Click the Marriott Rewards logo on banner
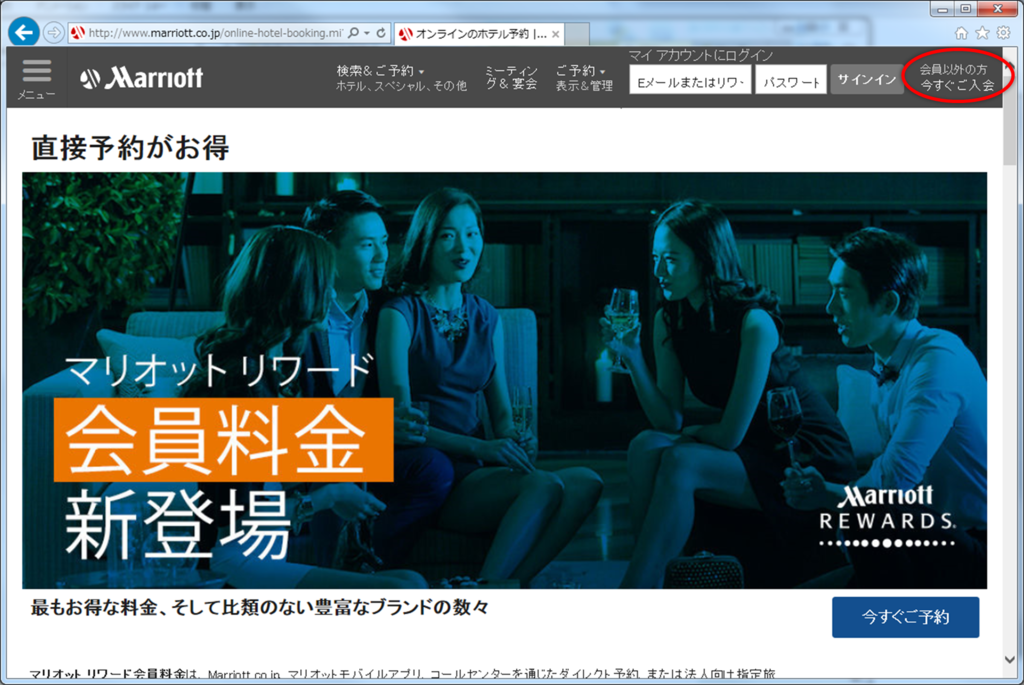1024x685 pixels. [887, 515]
